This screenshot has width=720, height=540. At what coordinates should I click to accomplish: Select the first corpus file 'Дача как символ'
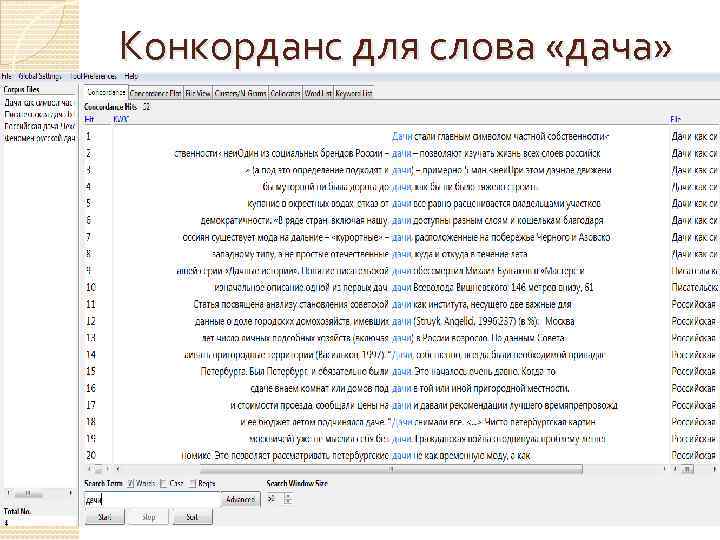click(39, 103)
